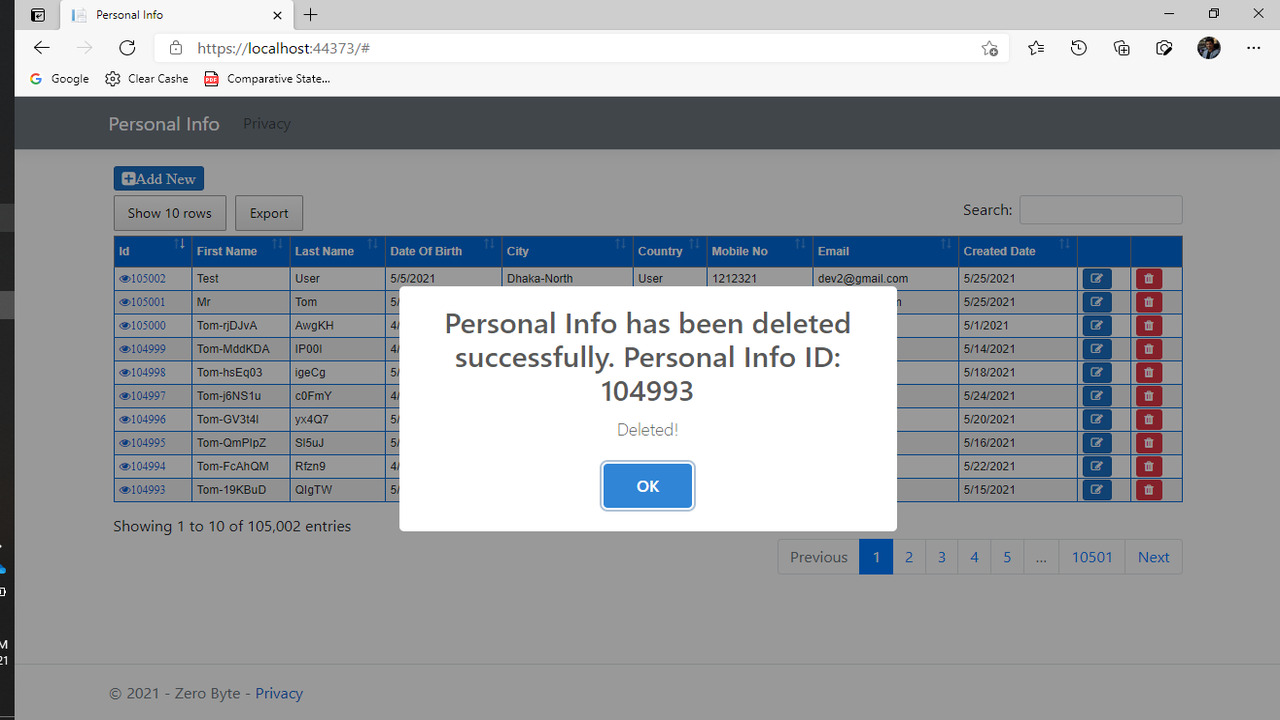
Task: Click the delete icon for ID 104999
Action: pyautogui.click(x=1148, y=348)
